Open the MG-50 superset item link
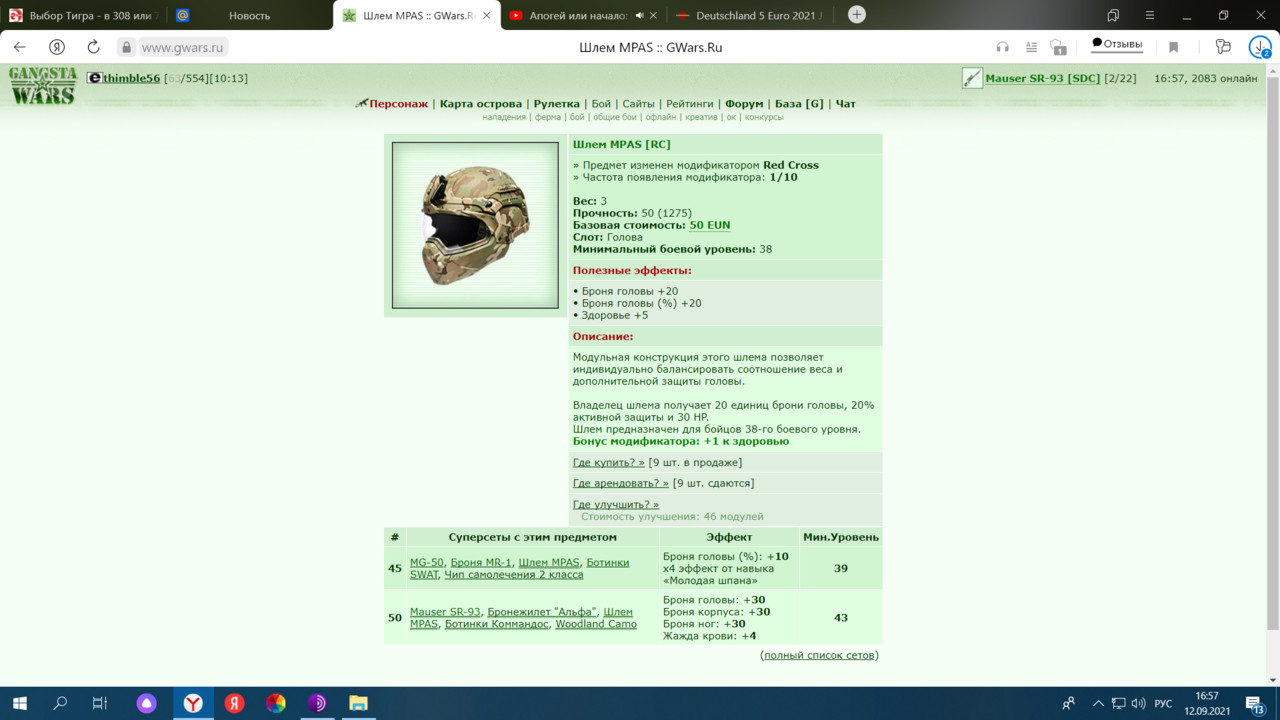The height and width of the screenshot is (720, 1280). [x=427, y=563]
